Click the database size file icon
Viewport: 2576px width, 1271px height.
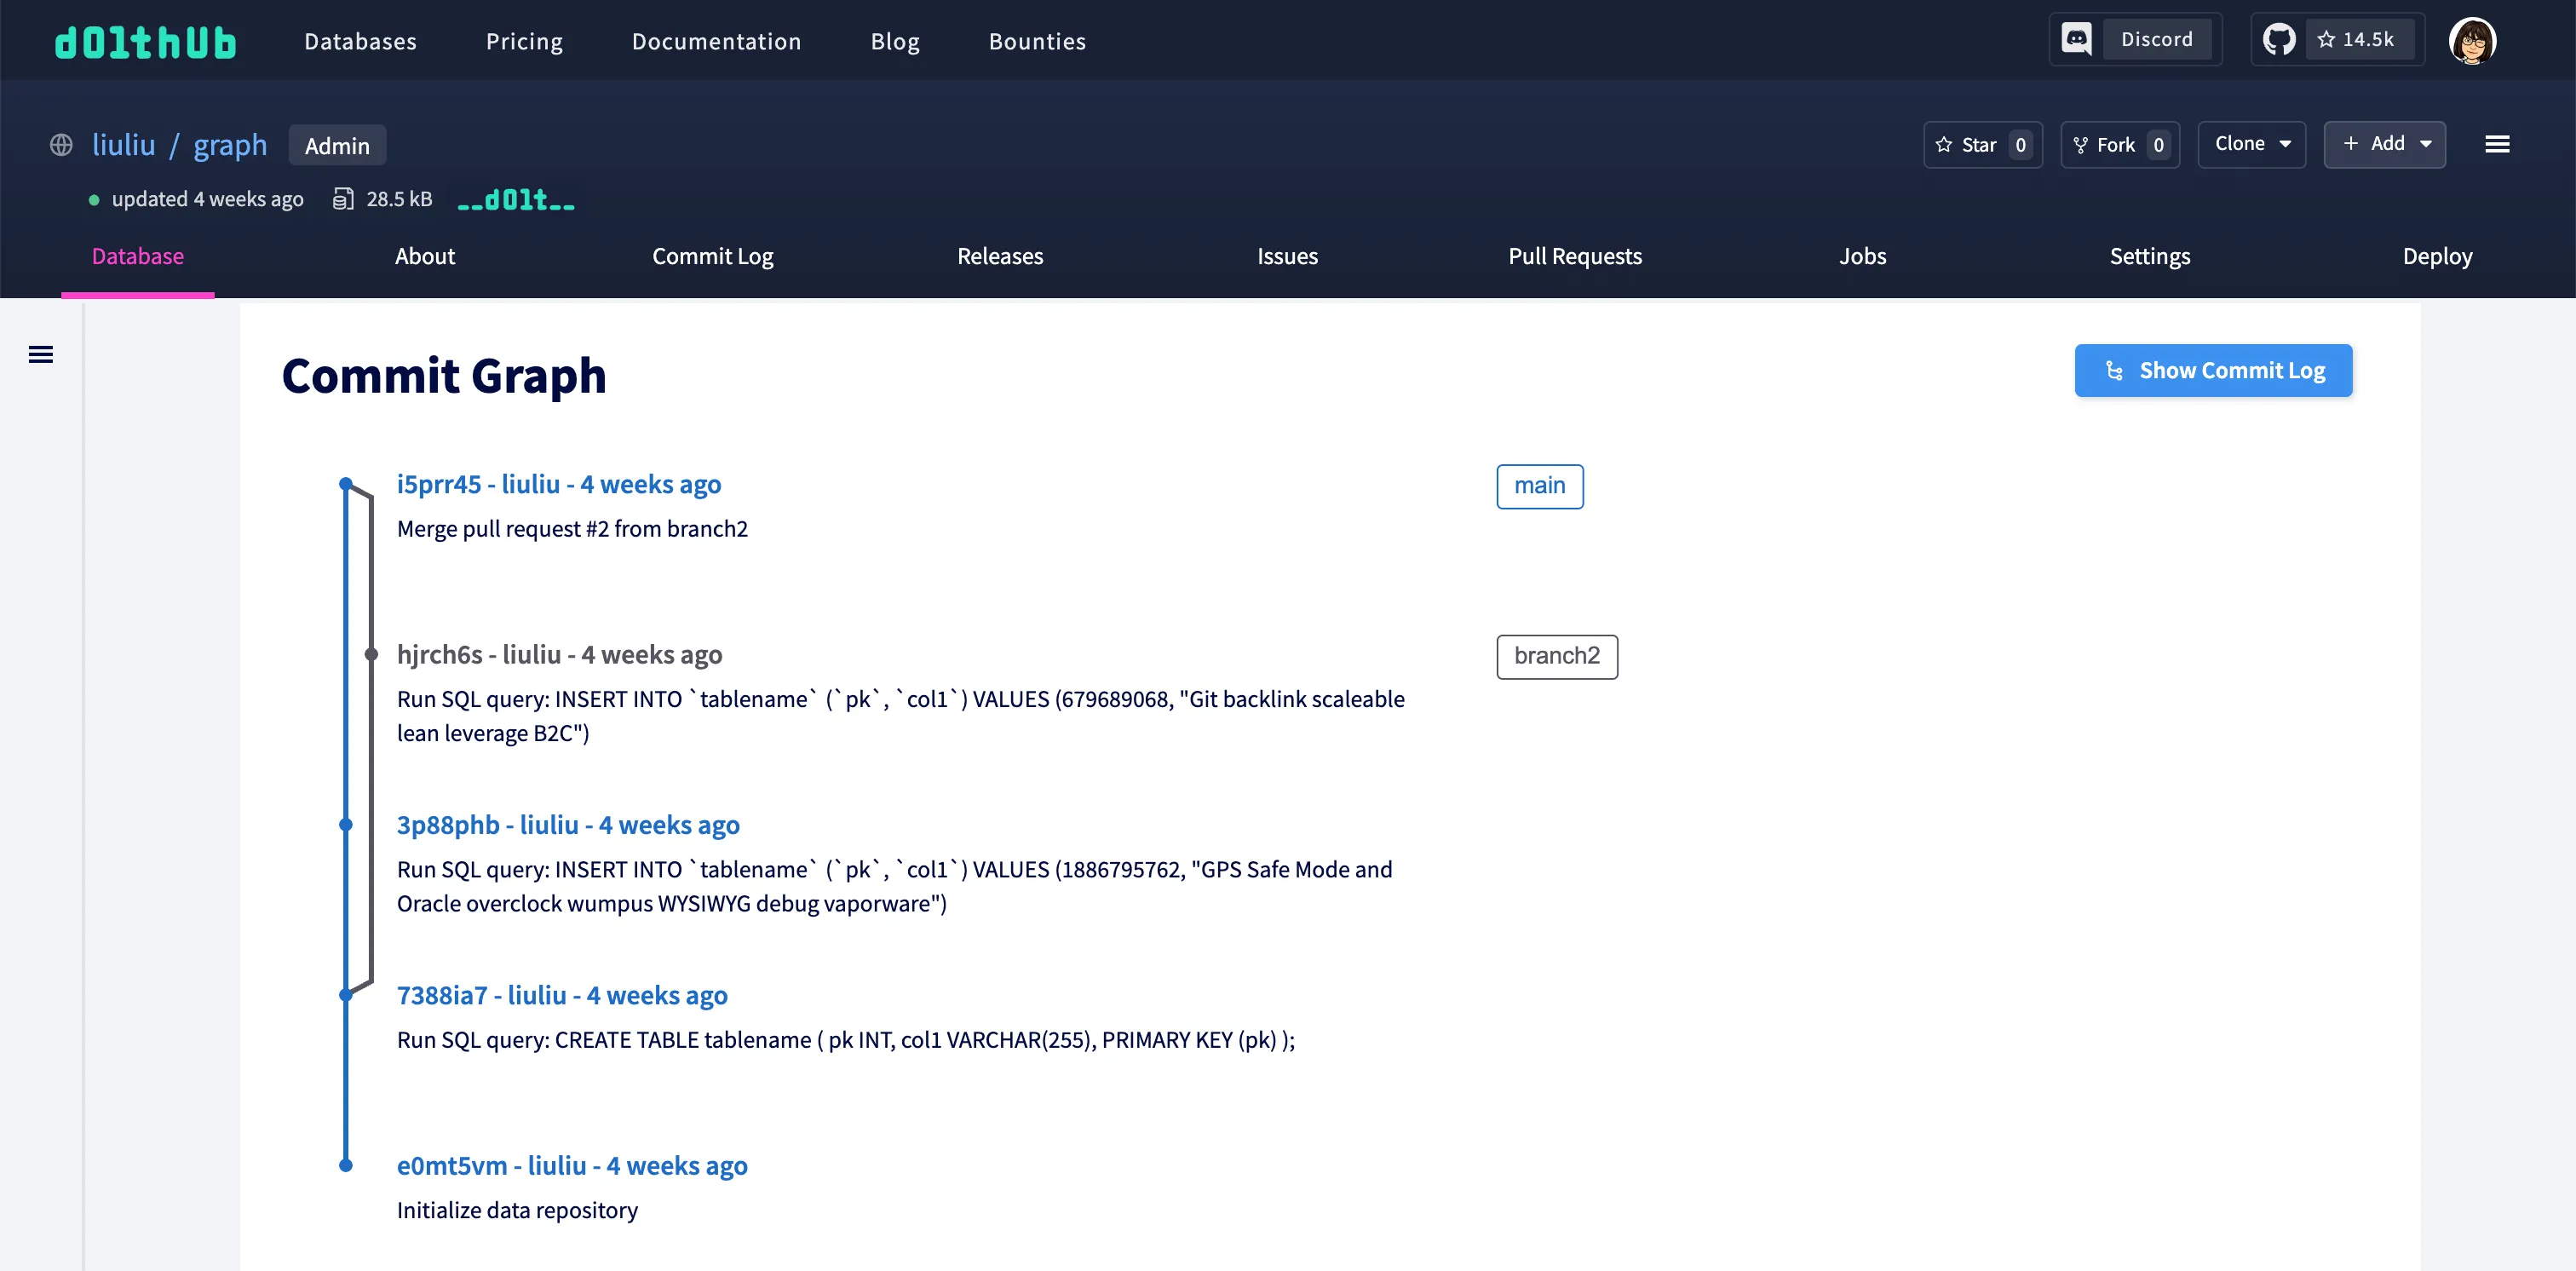tap(343, 199)
